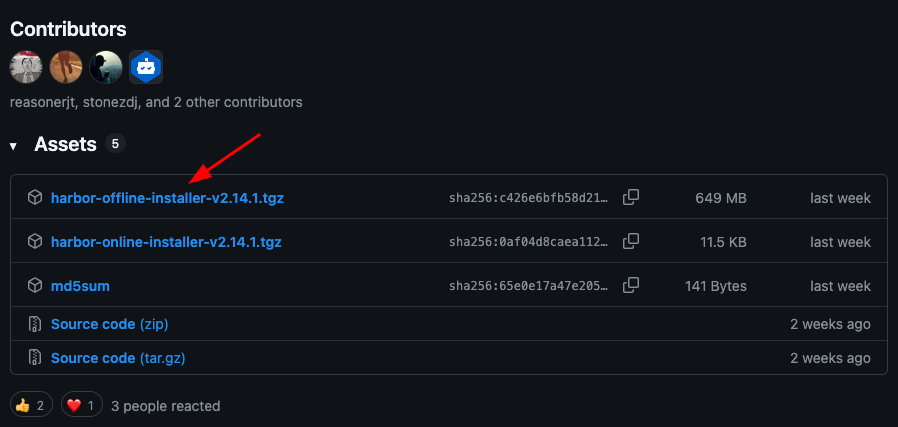Click the file icon for Source code (tar.gz)

pyautogui.click(x=34, y=358)
